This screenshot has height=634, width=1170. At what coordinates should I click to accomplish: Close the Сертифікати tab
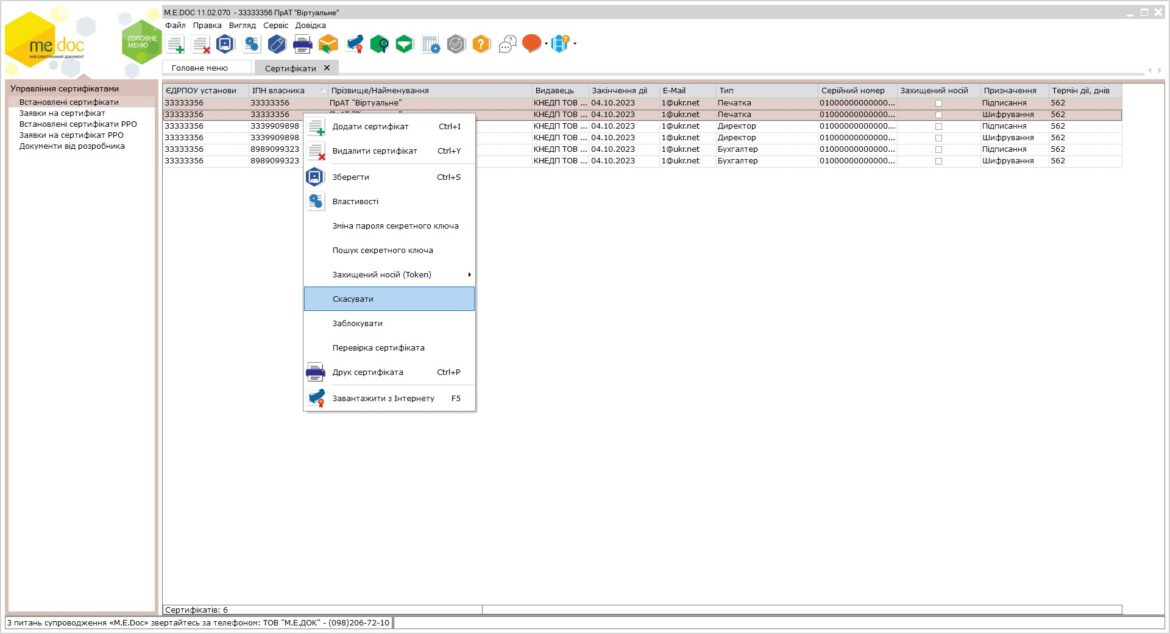click(x=327, y=68)
